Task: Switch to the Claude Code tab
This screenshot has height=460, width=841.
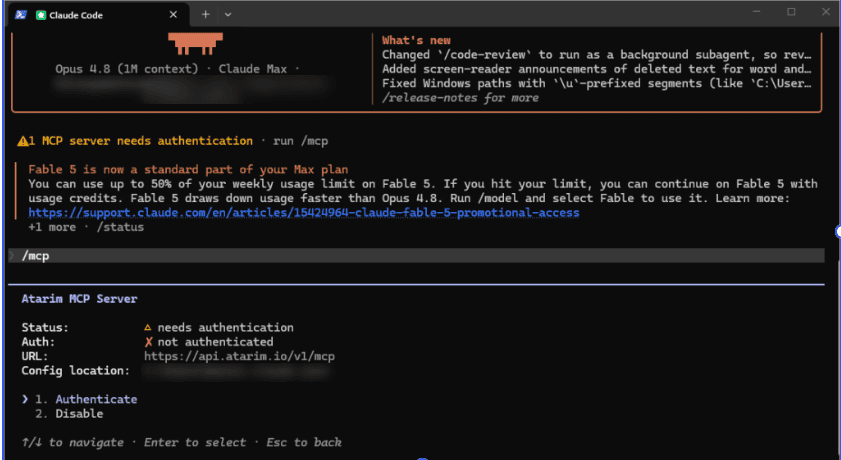Action: coord(99,15)
